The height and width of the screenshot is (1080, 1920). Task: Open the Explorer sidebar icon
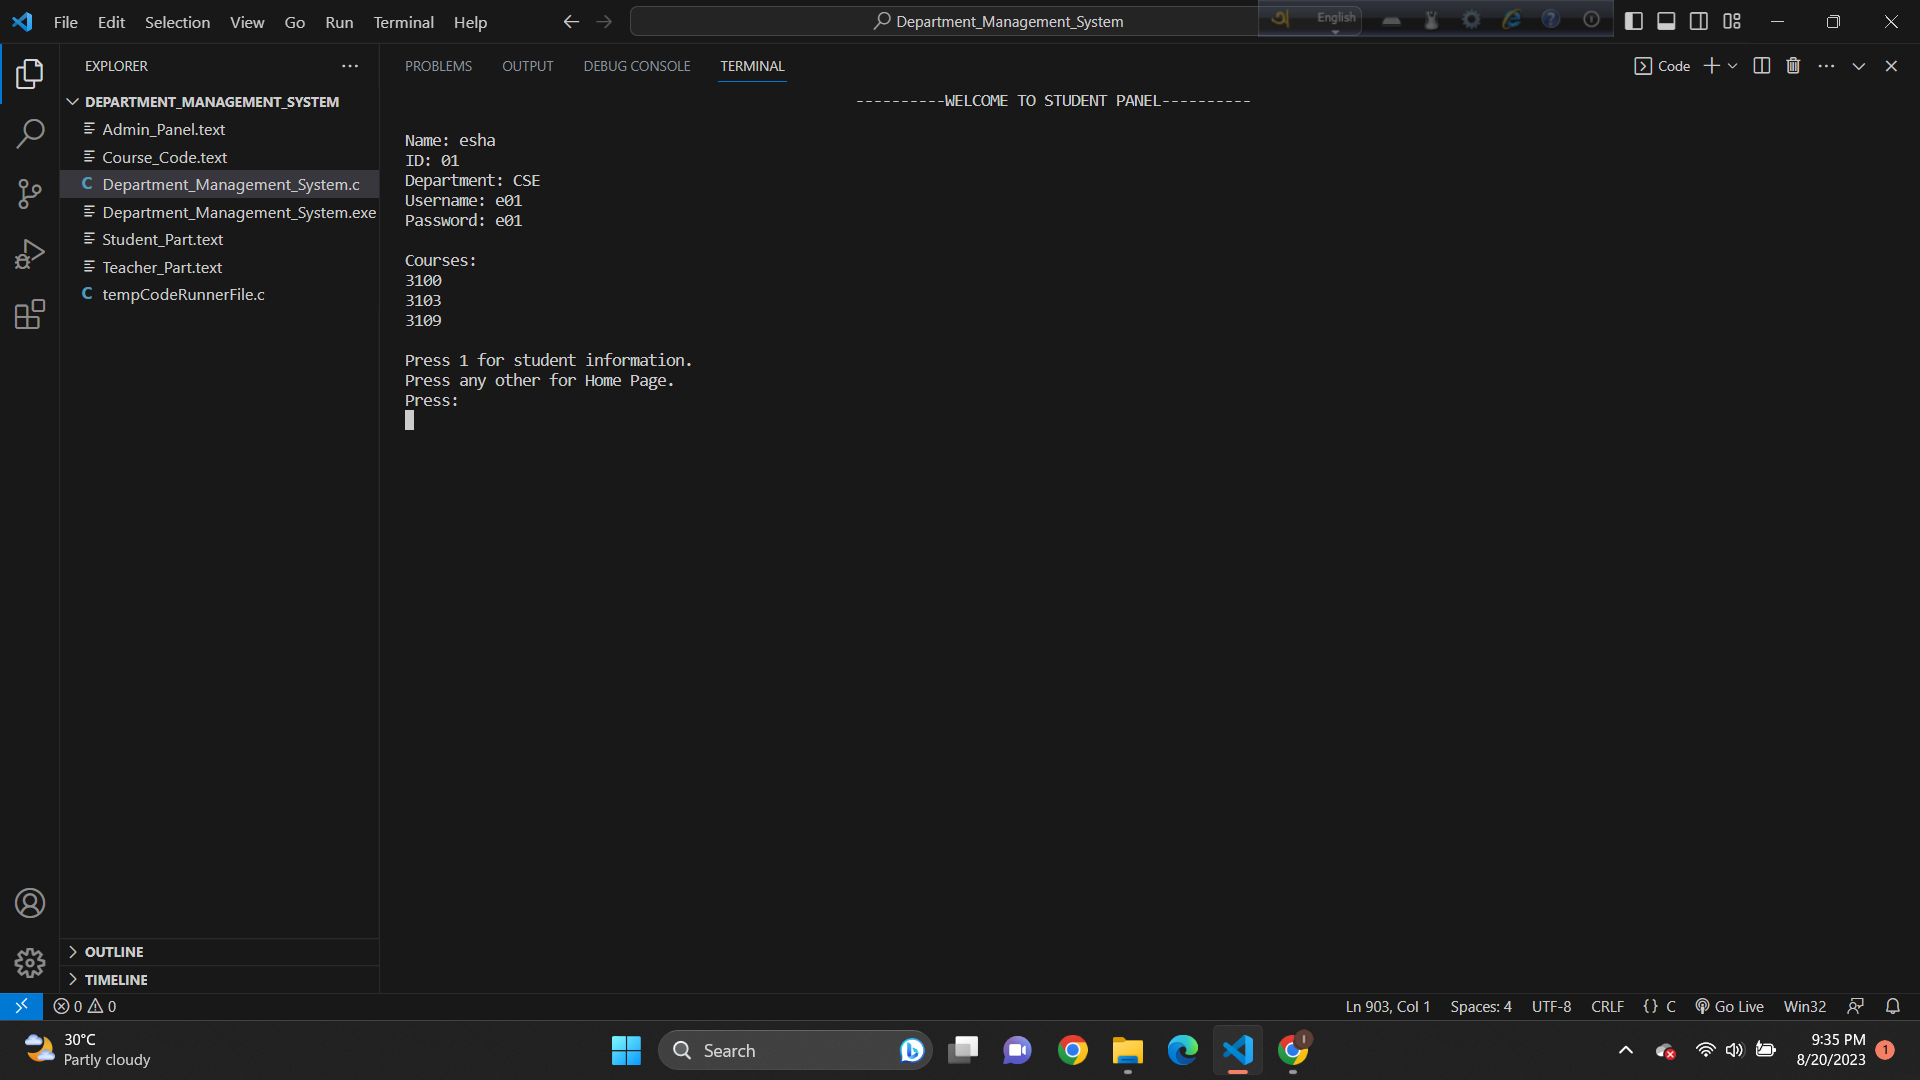click(x=29, y=73)
